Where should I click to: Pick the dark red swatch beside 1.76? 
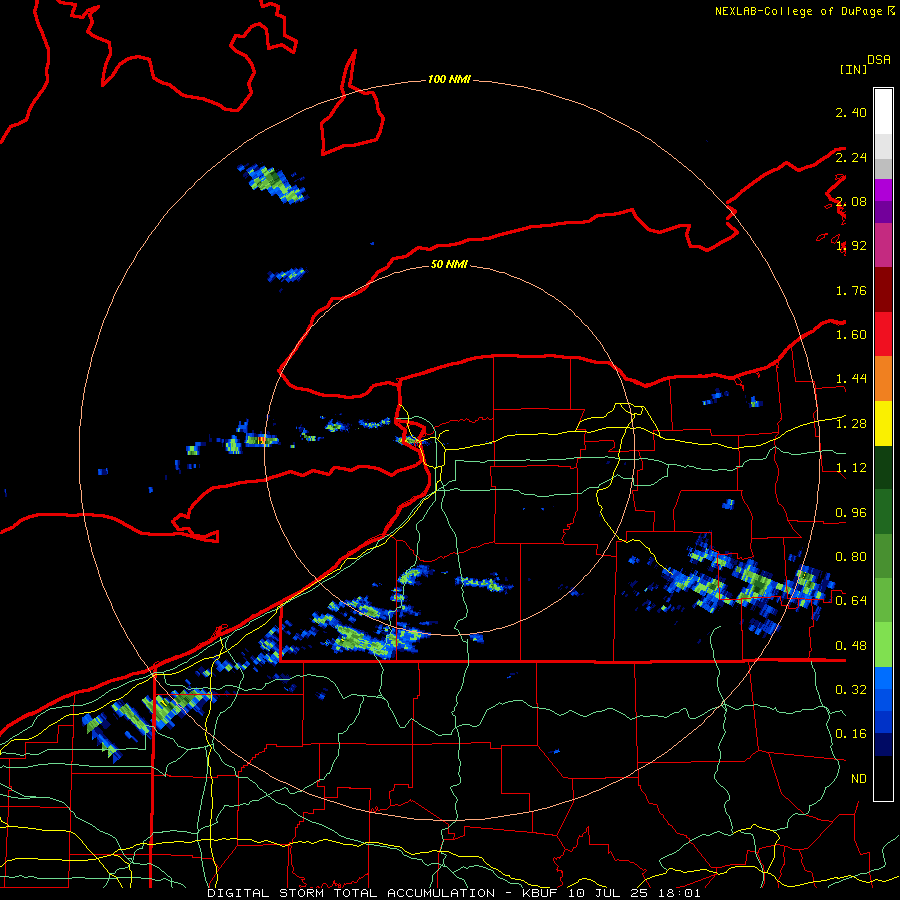883,290
